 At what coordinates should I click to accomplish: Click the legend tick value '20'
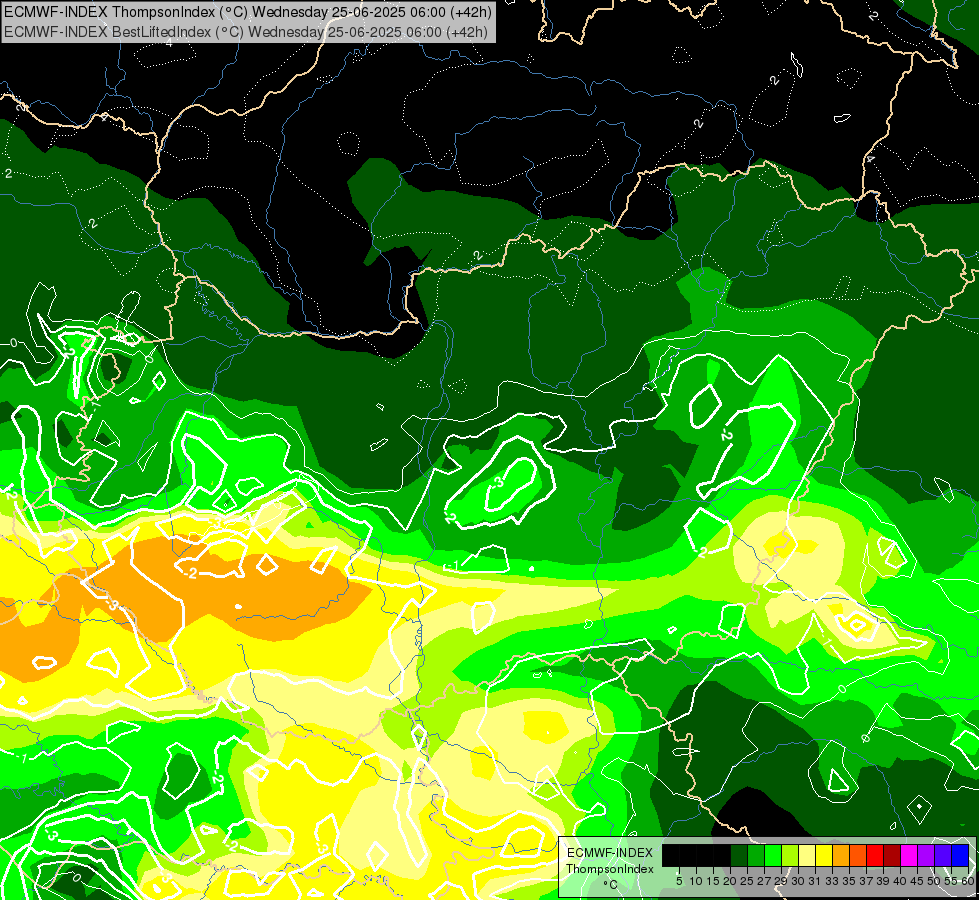point(729,881)
